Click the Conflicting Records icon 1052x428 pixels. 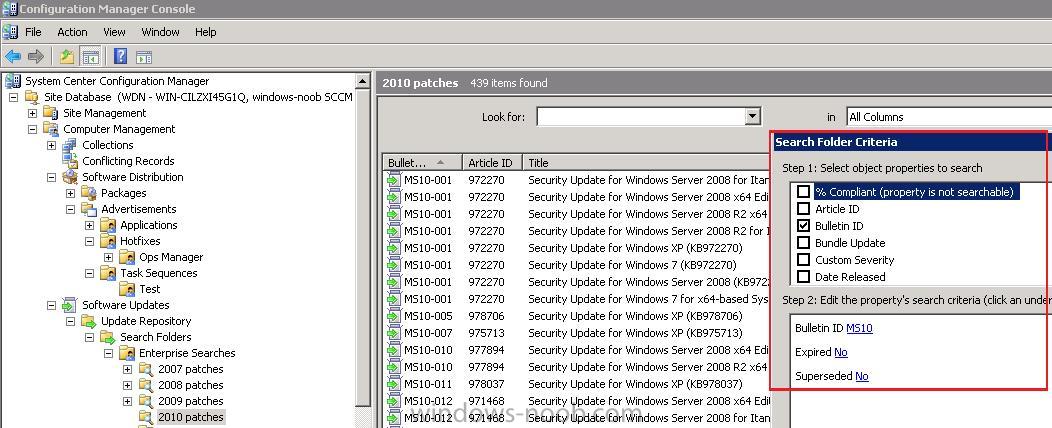(x=70, y=161)
